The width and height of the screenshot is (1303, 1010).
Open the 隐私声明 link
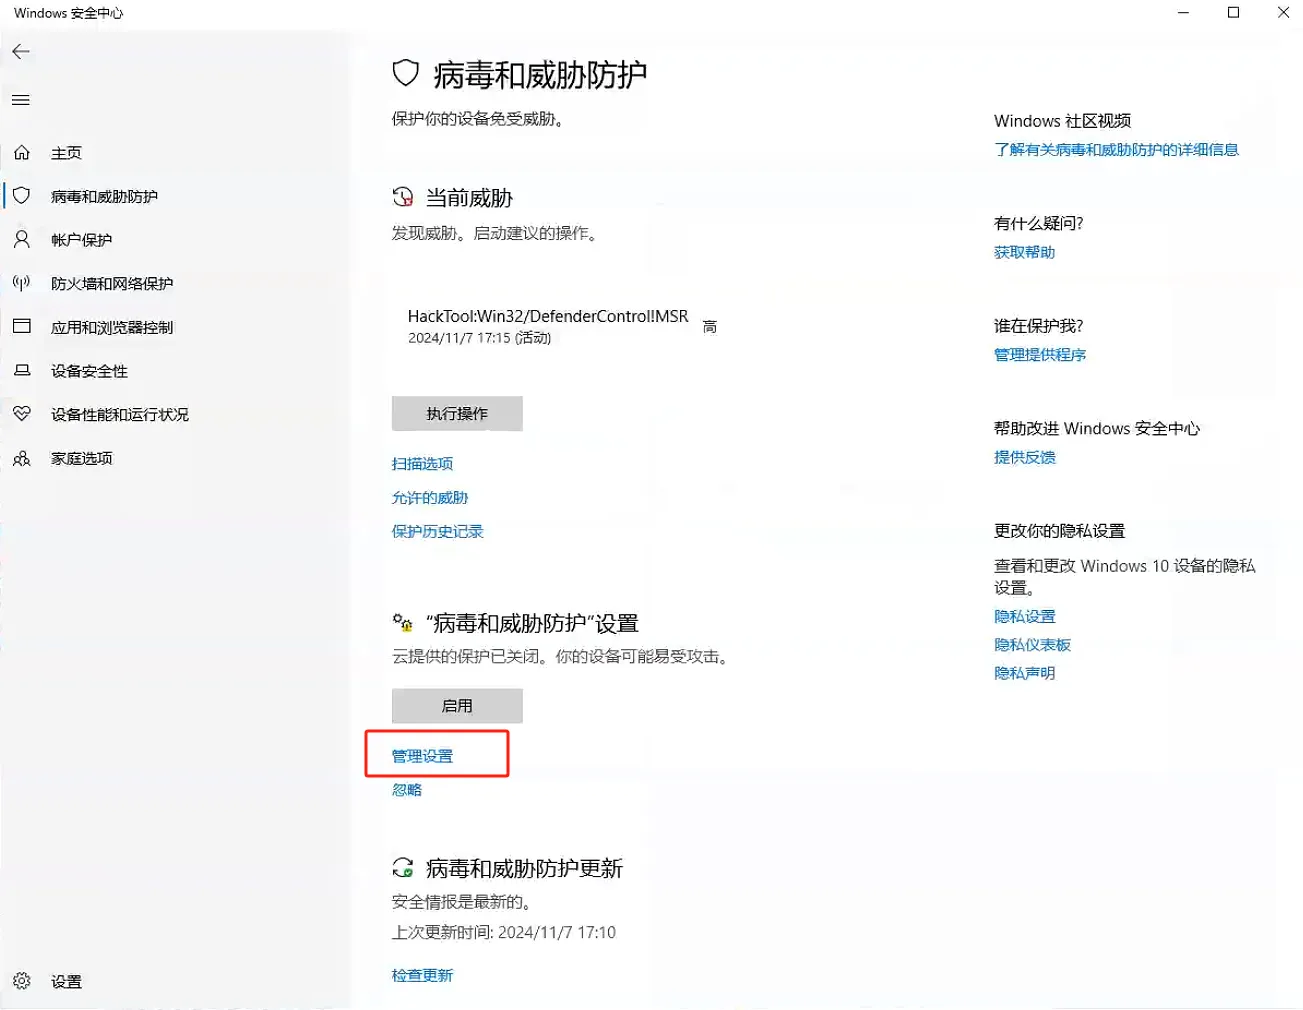click(1025, 673)
